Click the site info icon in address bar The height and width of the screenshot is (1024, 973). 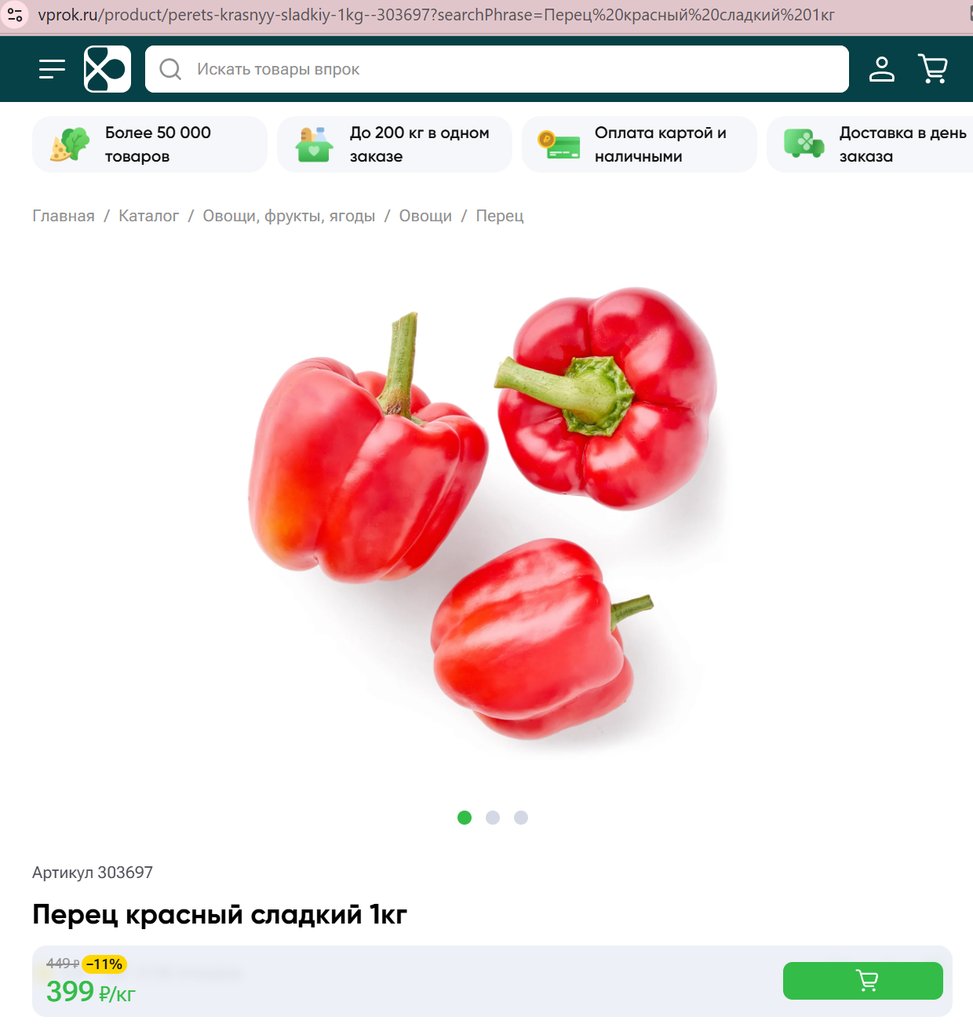15,14
